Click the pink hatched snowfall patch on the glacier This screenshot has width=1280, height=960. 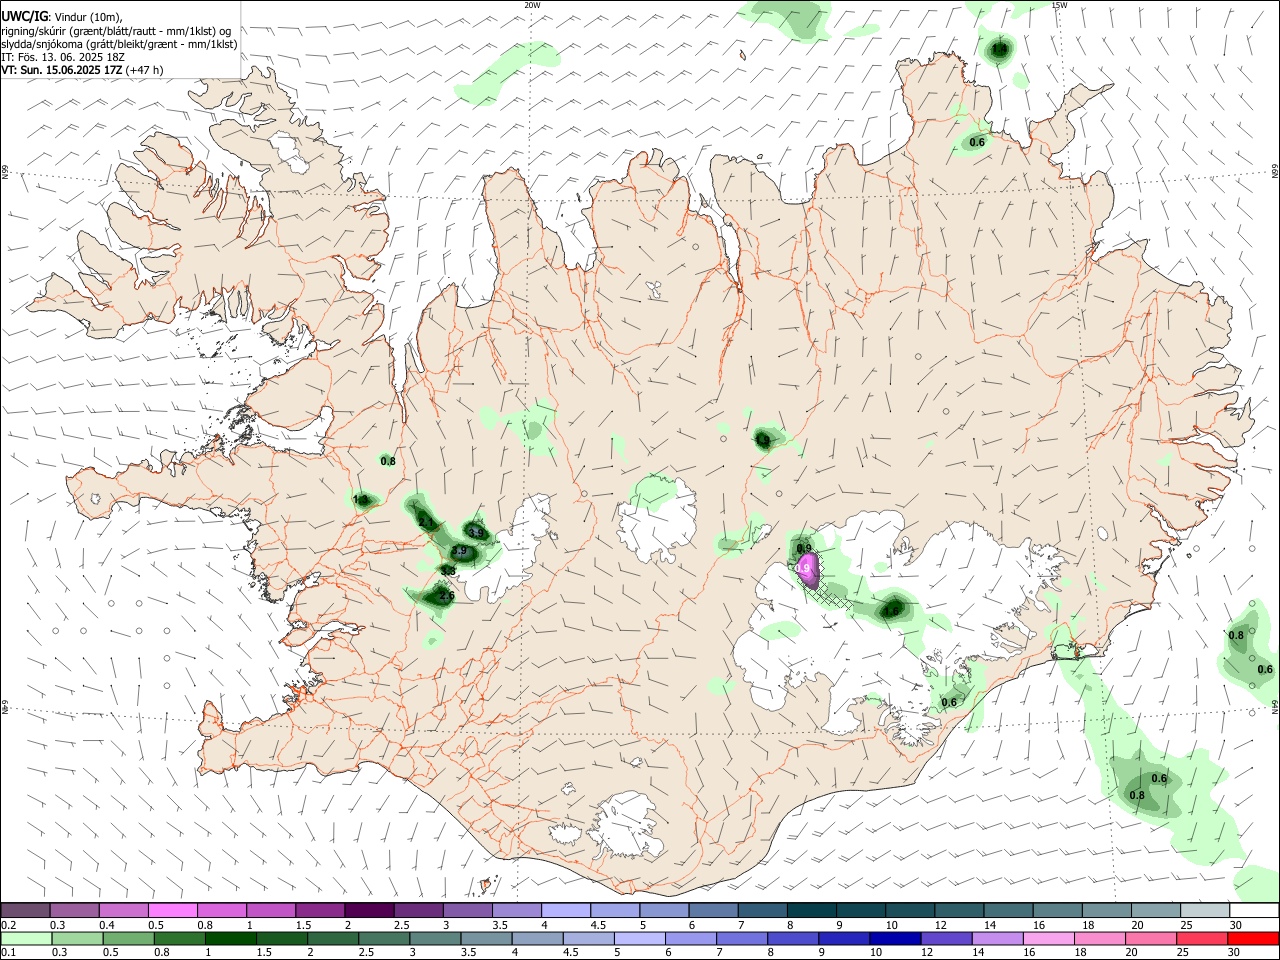(x=807, y=572)
